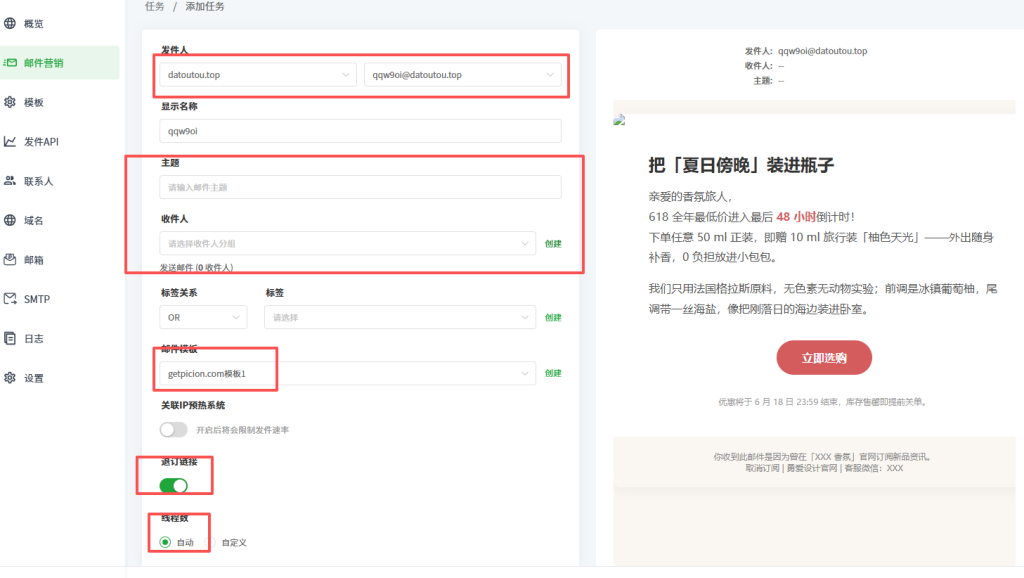The image size is (1024, 578).
Task: Open the 模板 templates section
Action: (x=35, y=101)
